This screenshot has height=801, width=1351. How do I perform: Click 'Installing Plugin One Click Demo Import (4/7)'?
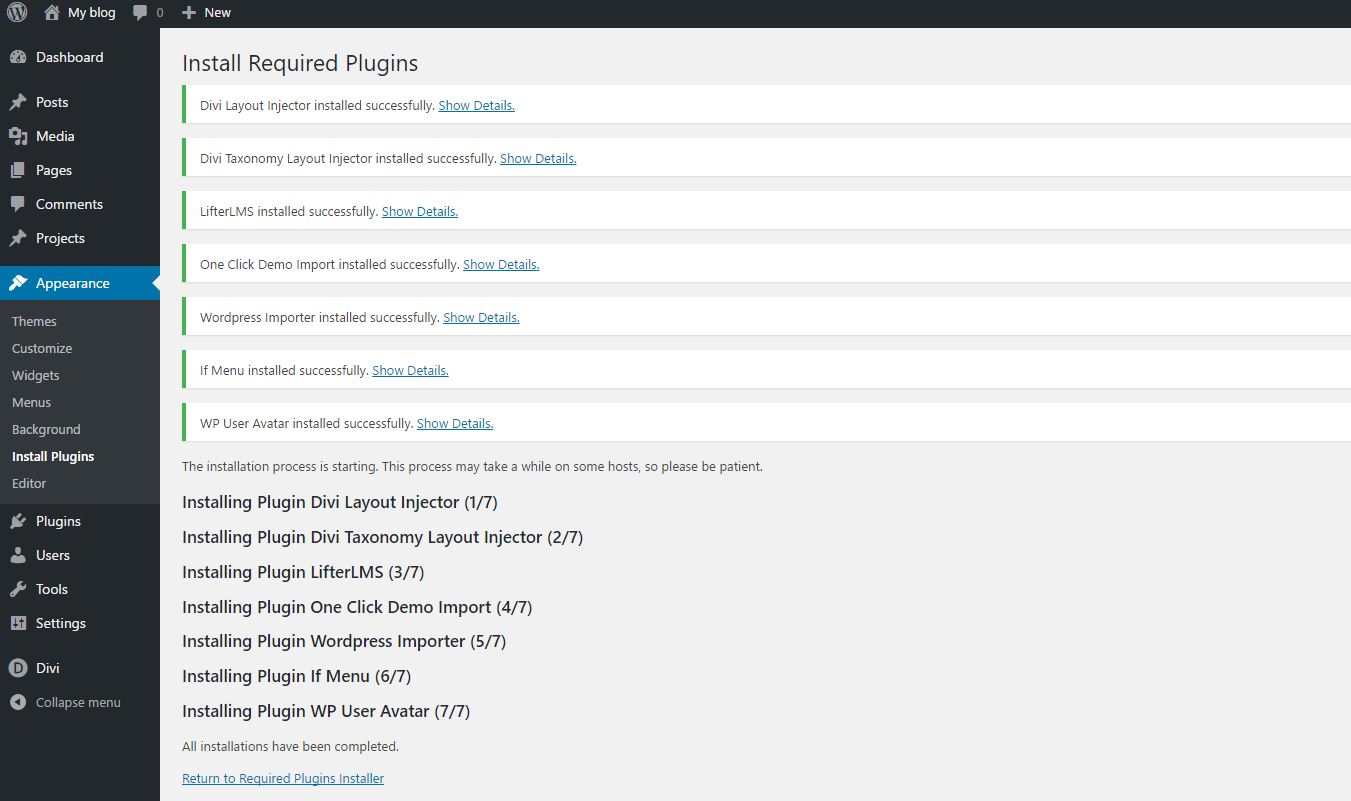click(357, 607)
